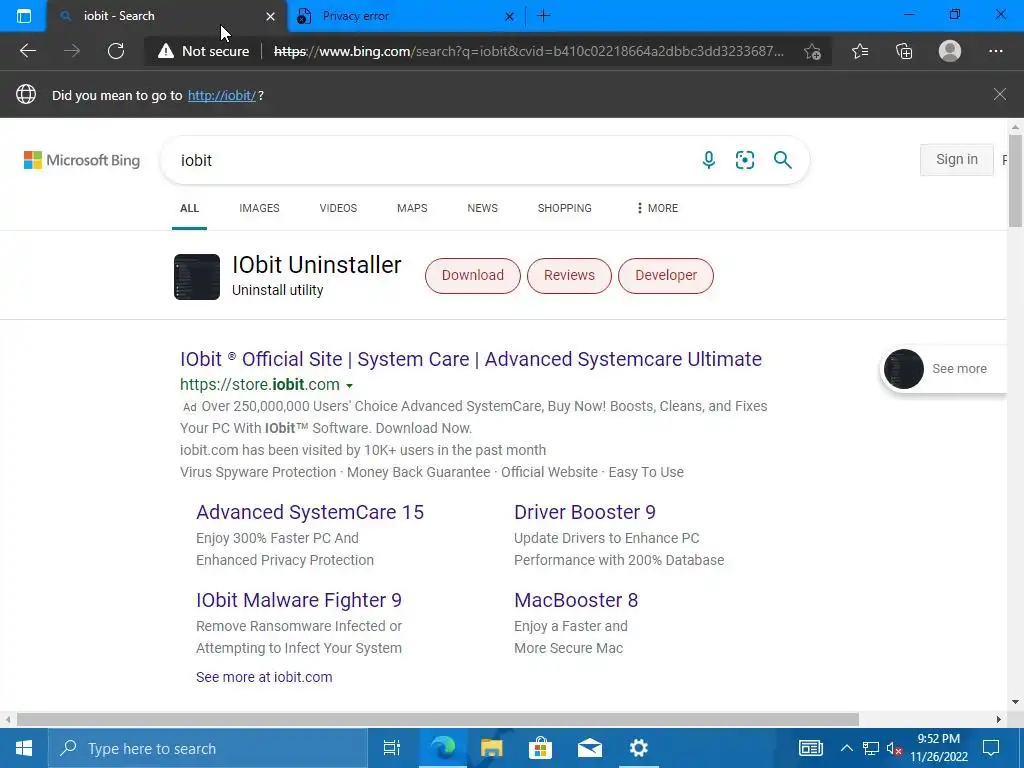Open Driver Booster 9 link
The height and width of the screenshot is (768, 1024).
[x=584, y=512]
